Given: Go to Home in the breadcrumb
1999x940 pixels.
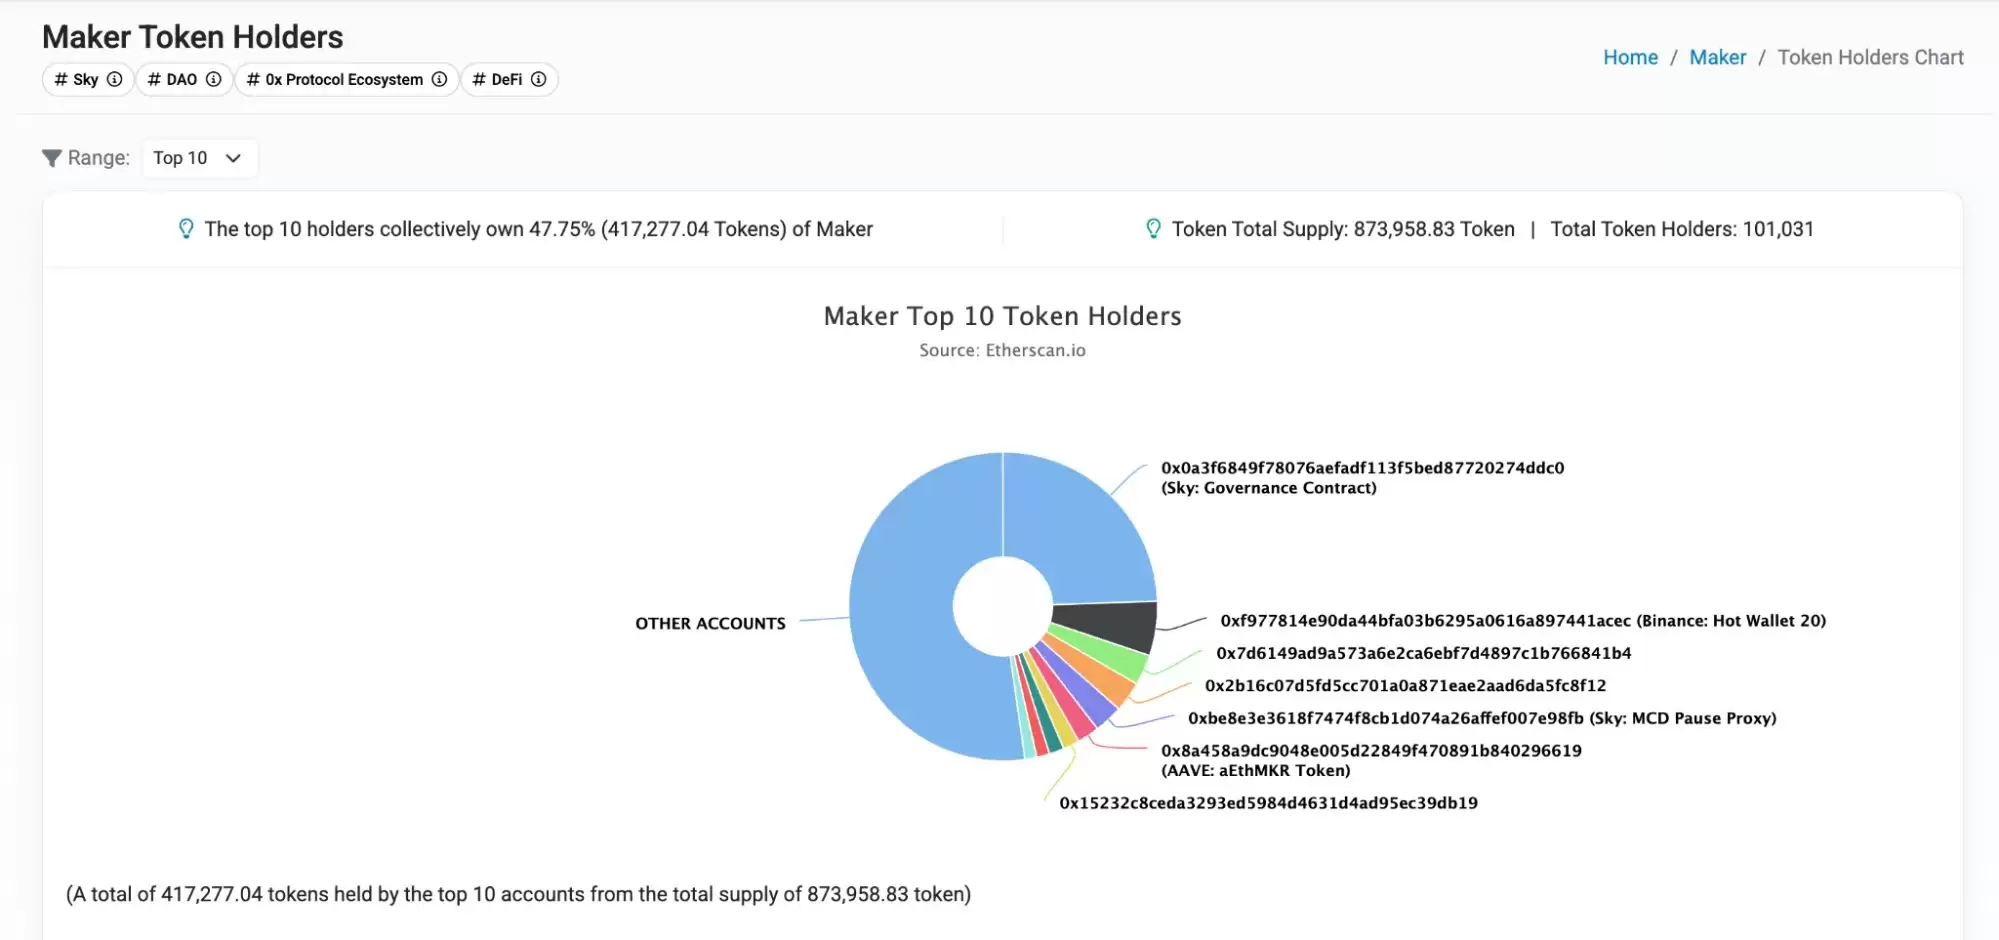Looking at the screenshot, I should (1630, 58).
